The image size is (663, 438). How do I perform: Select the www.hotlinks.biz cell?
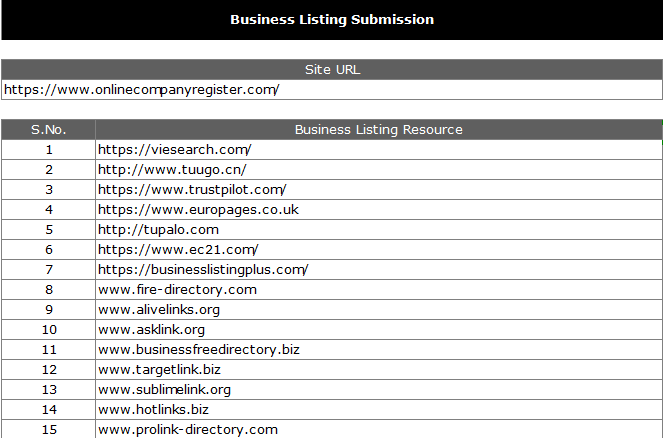[x=153, y=410]
